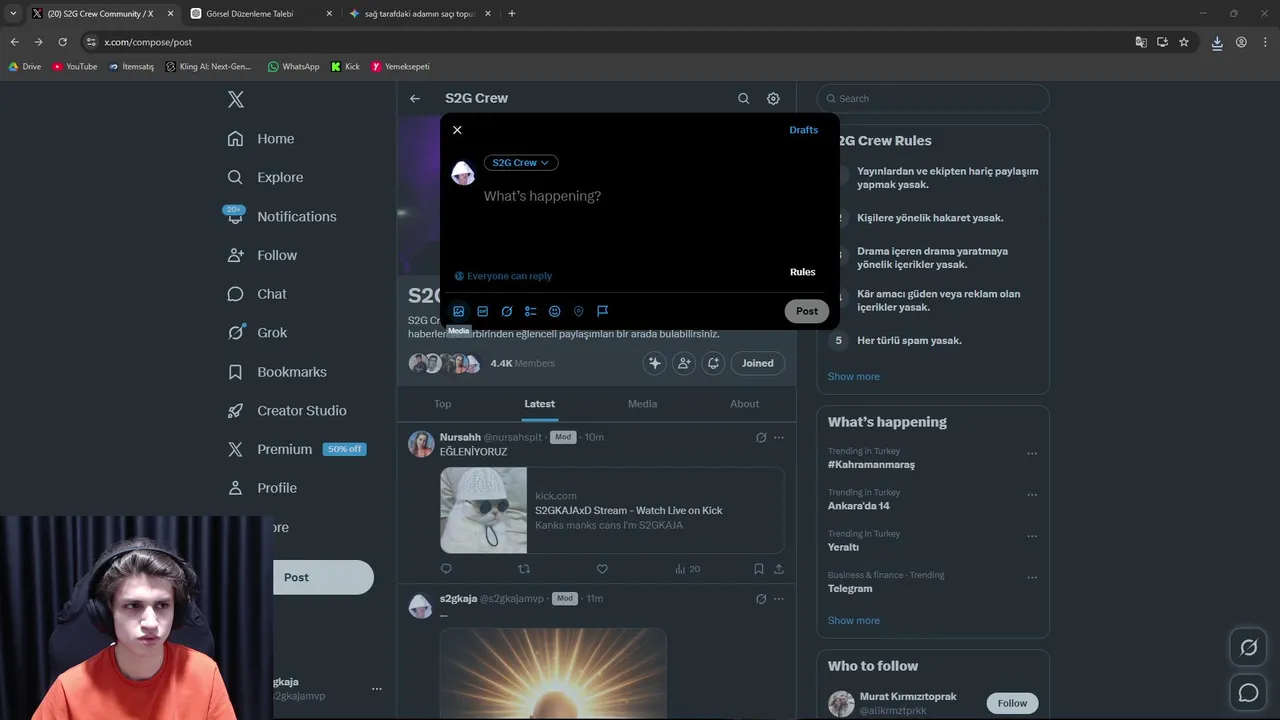Viewport: 1280px width, 720px height.
Task: Open the Kick stream link card
Action: coord(612,510)
